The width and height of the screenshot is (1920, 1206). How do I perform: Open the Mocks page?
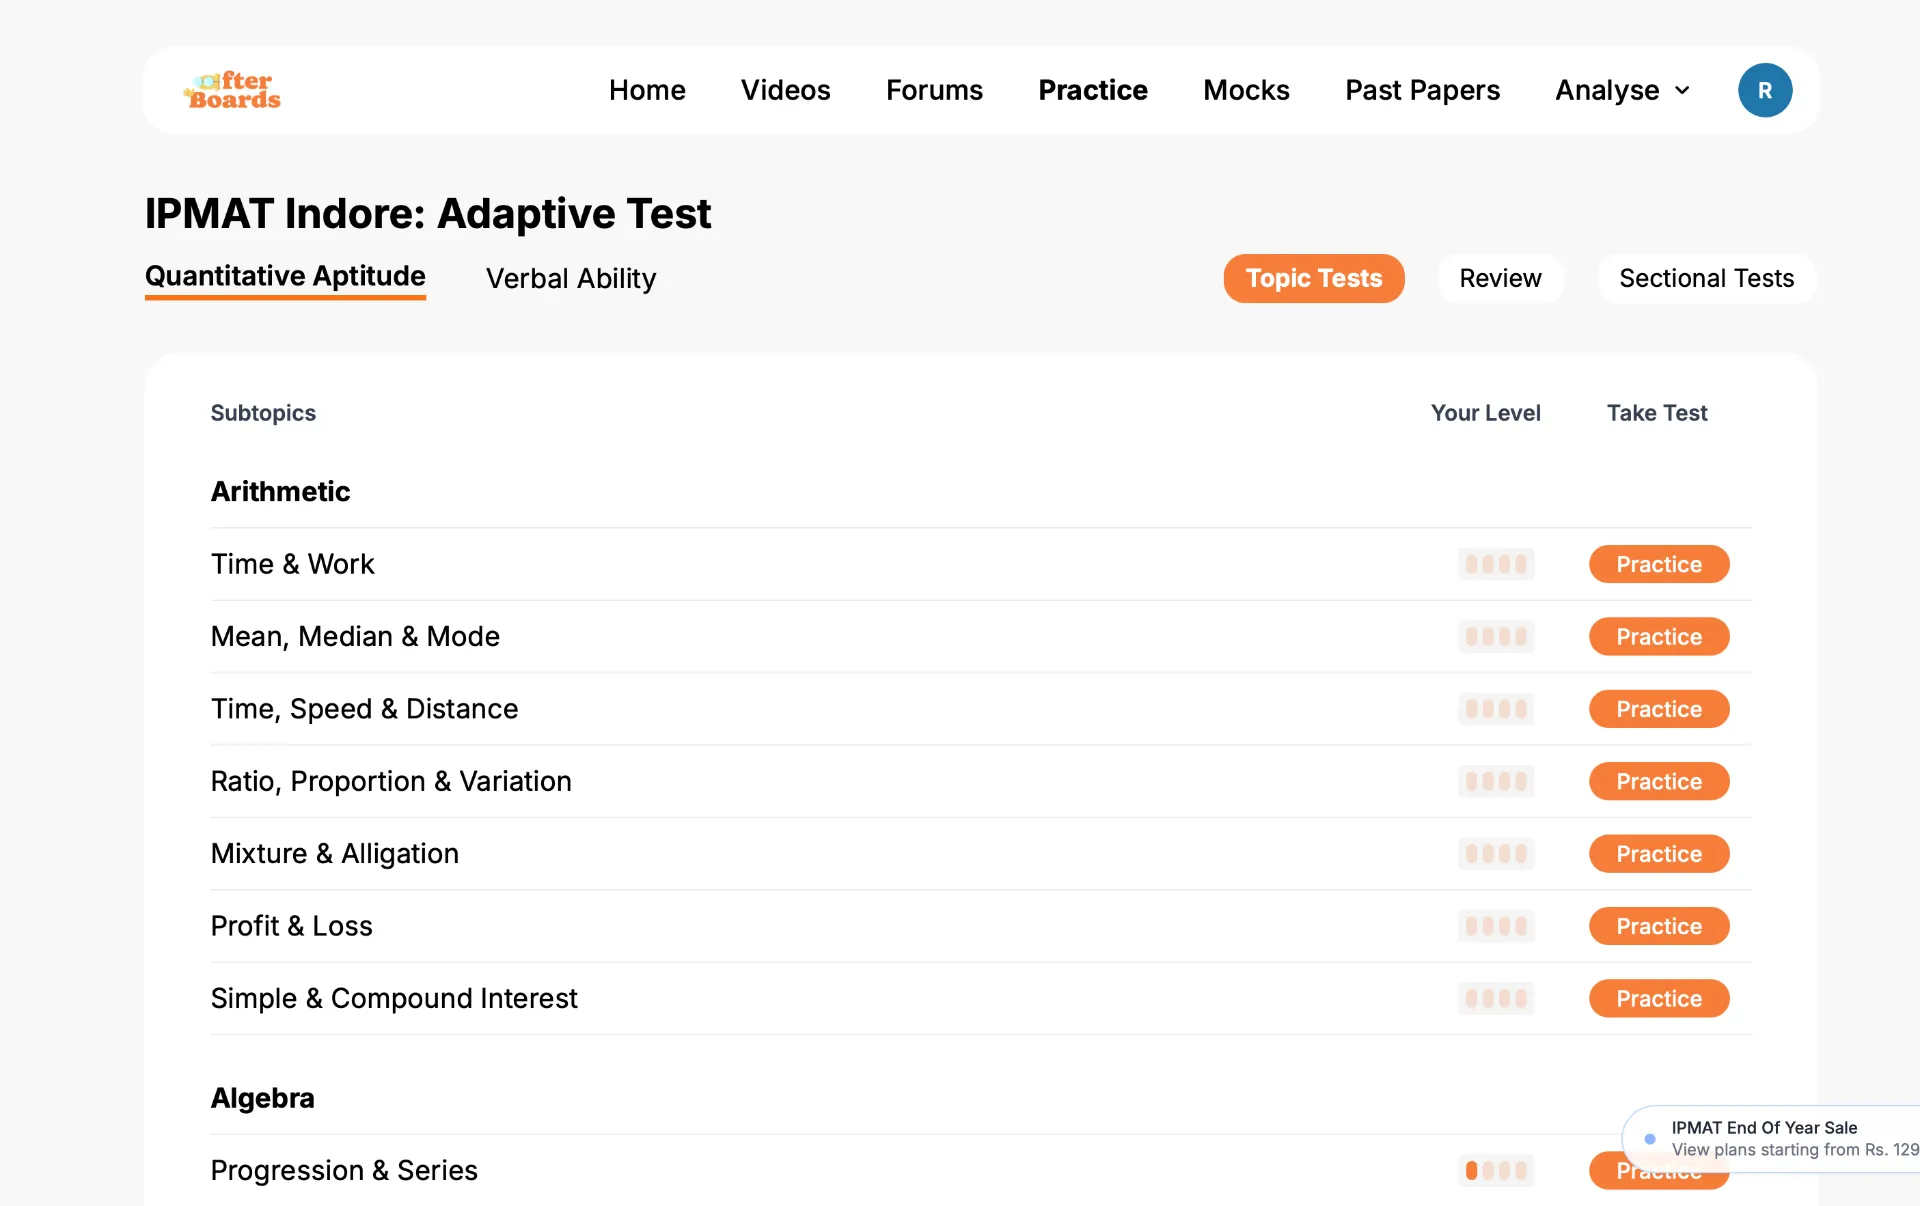pos(1246,90)
